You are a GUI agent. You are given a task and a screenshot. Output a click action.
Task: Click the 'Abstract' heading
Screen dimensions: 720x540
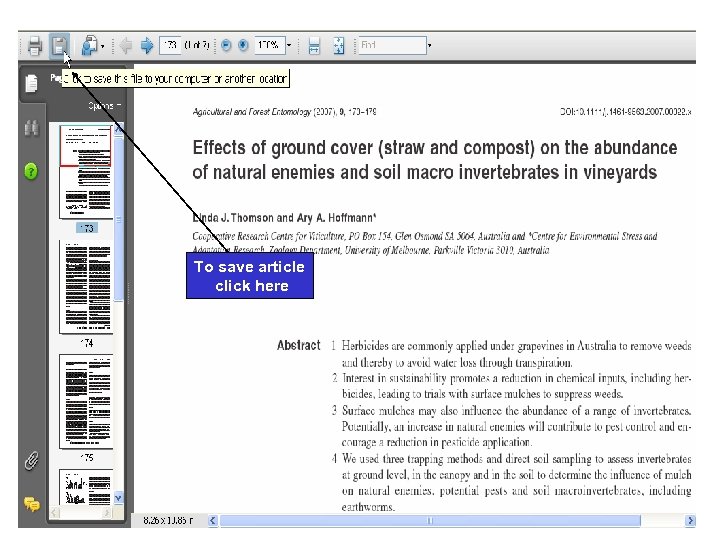(298, 345)
